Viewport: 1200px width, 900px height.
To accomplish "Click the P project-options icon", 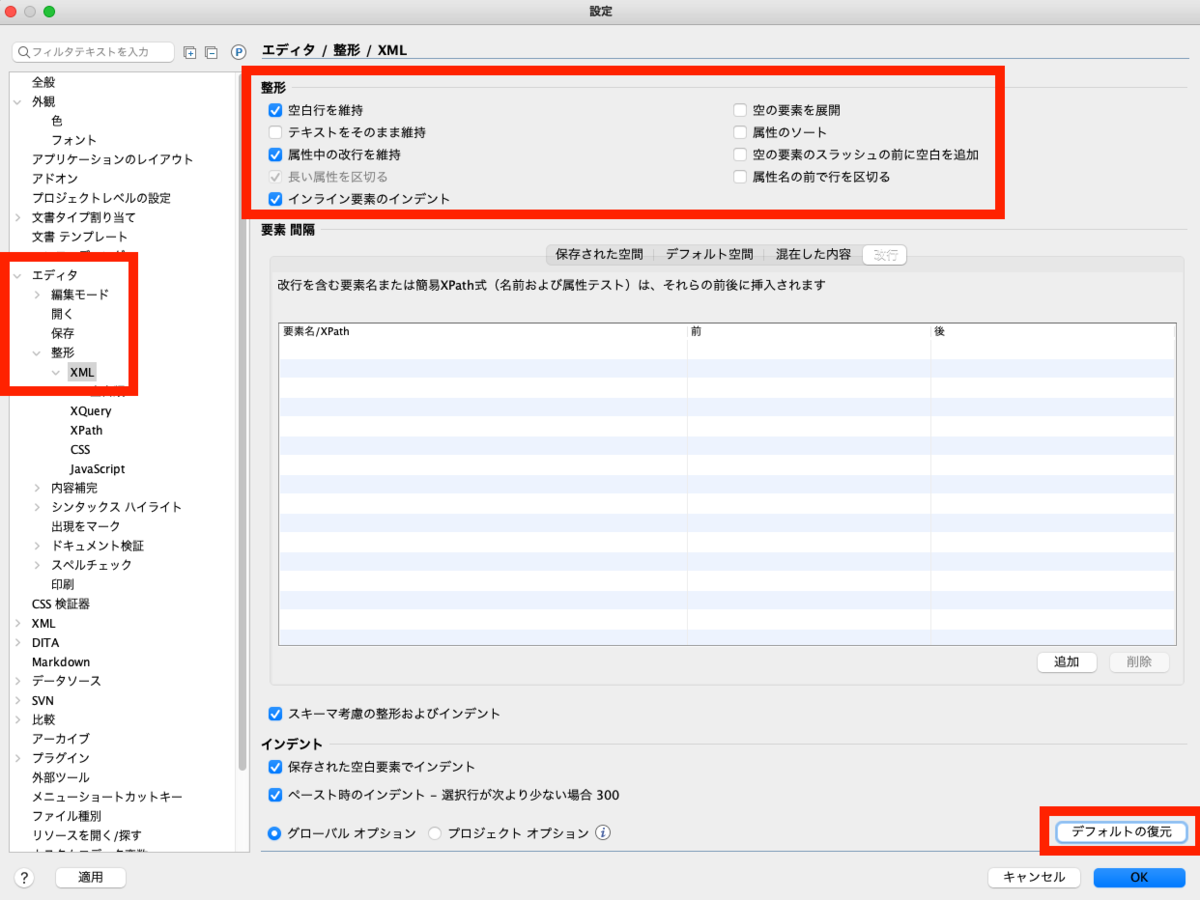I will tap(238, 52).
